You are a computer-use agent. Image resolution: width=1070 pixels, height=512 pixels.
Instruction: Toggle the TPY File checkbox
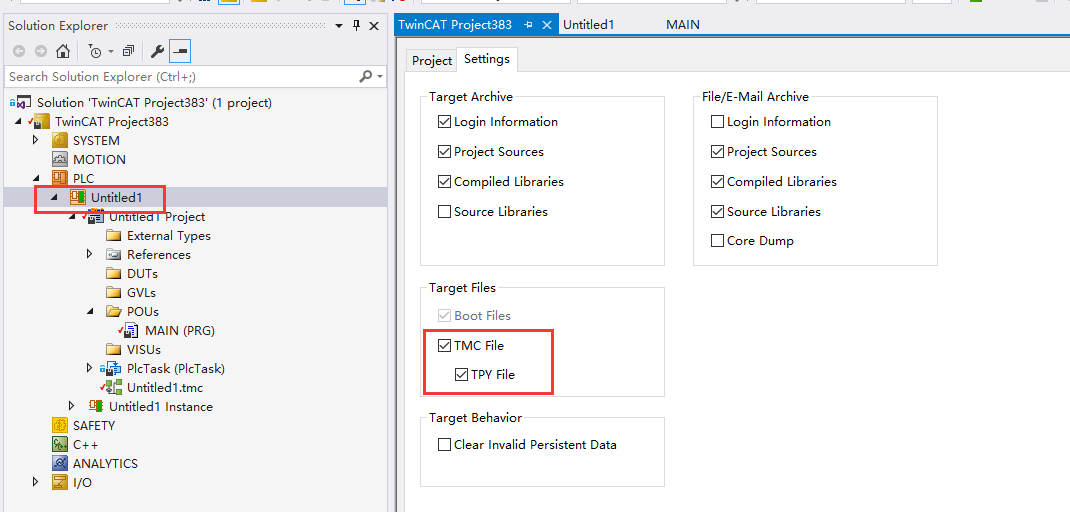point(461,375)
